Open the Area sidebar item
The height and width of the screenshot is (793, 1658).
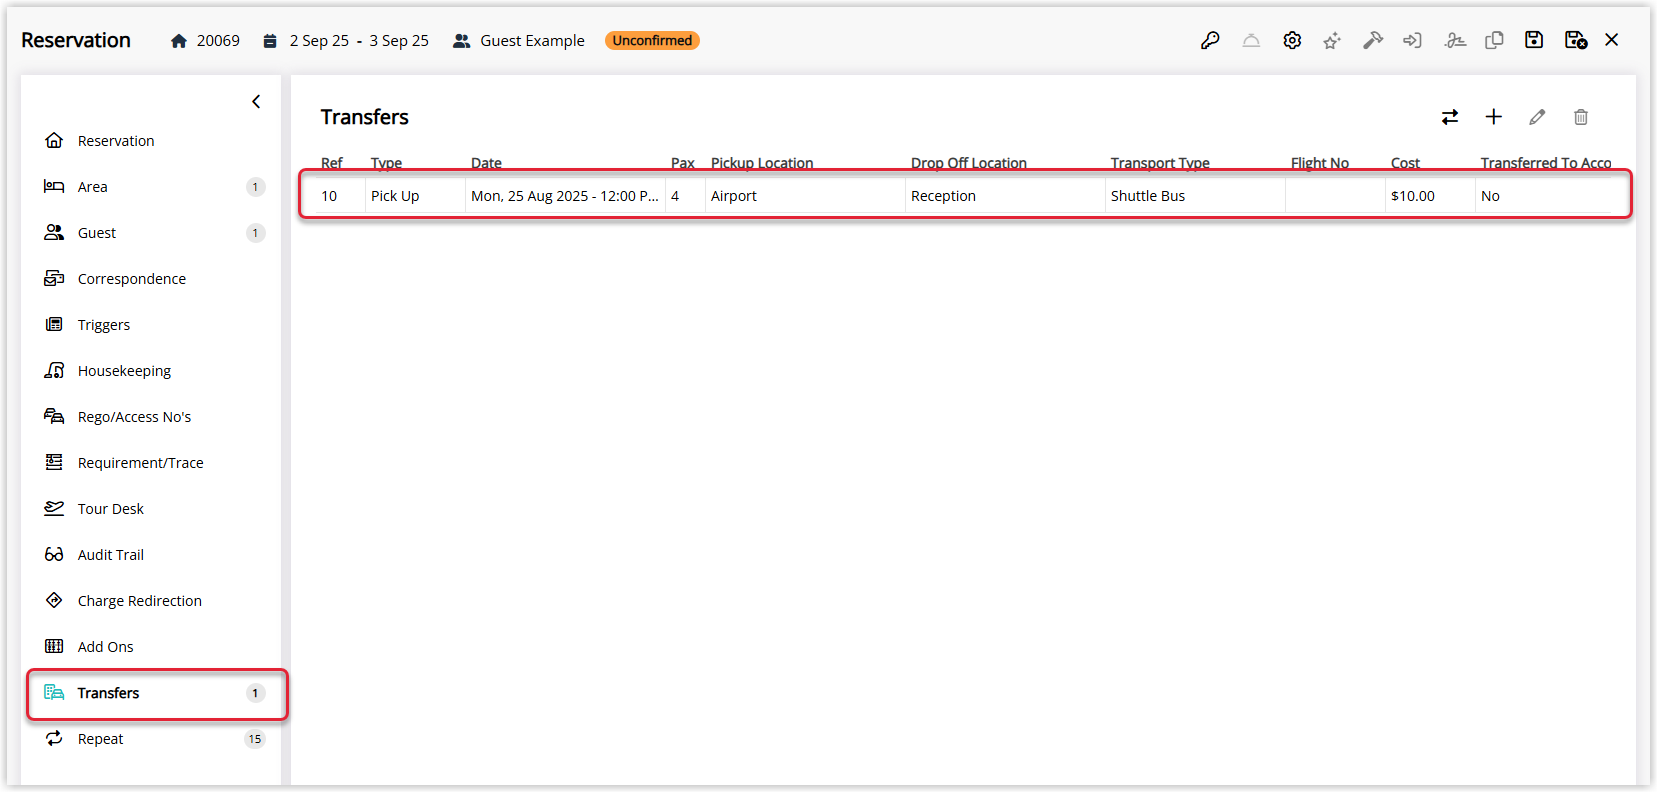pyautogui.click(x=150, y=187)
